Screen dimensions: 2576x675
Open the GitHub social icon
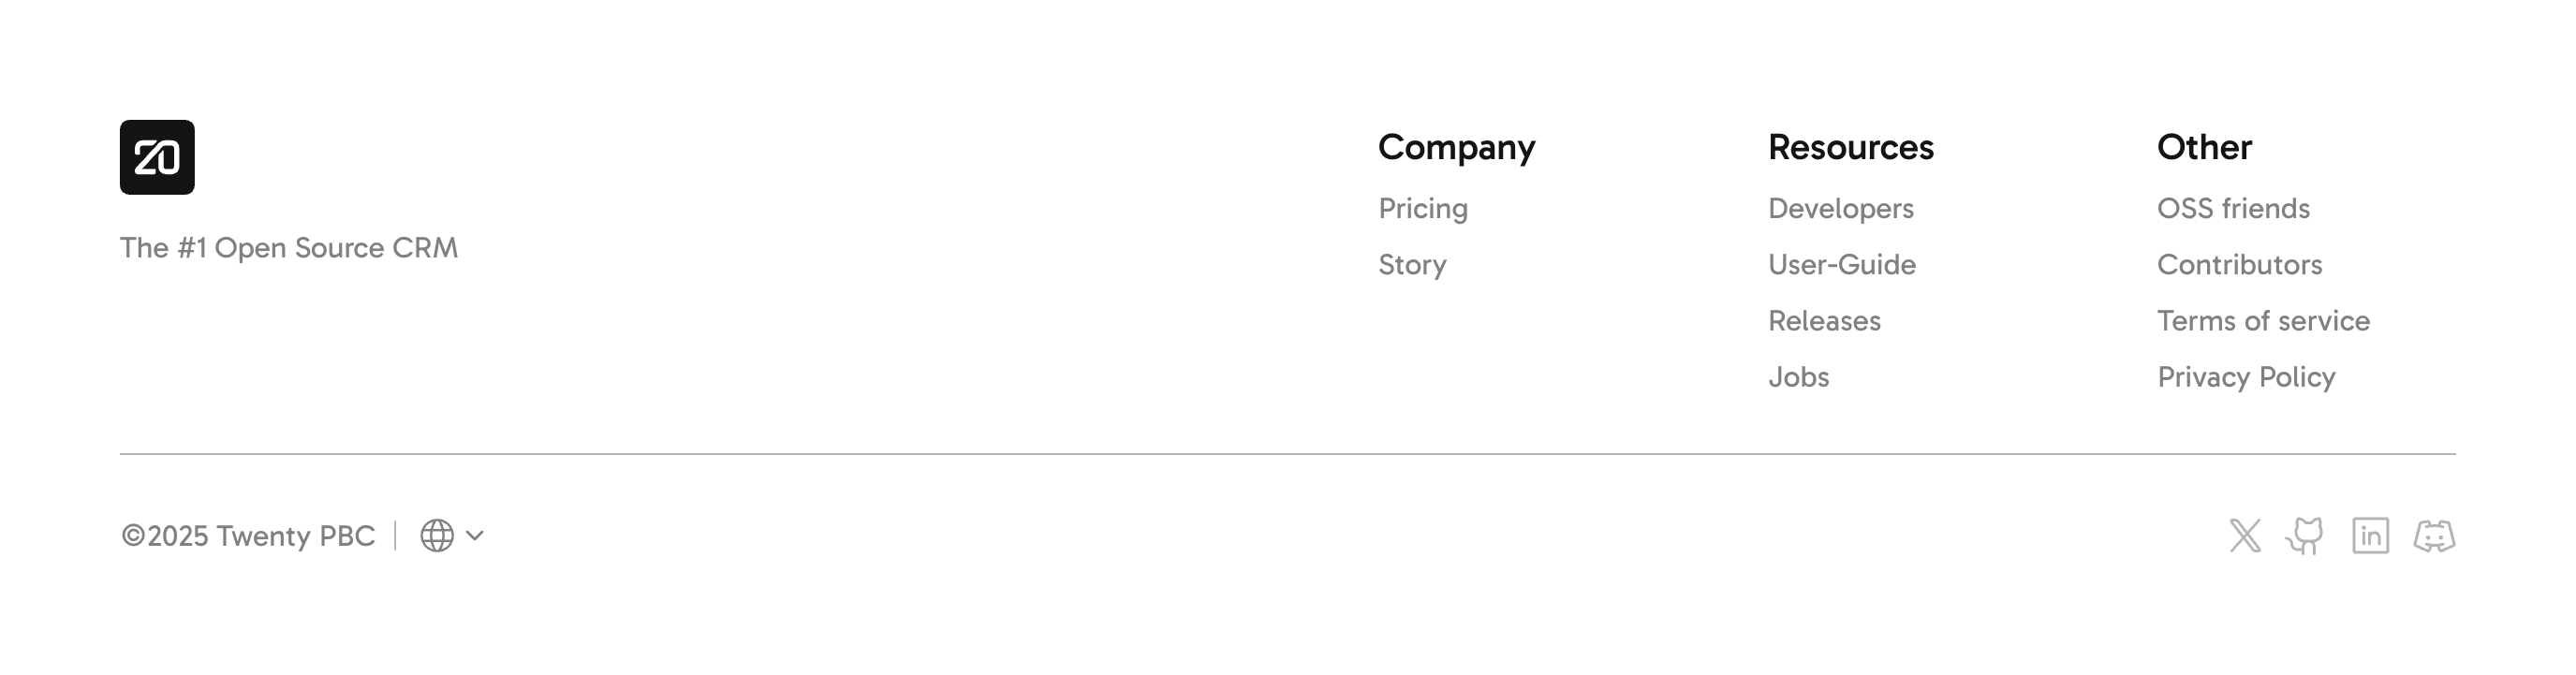tap(2306, 536)
